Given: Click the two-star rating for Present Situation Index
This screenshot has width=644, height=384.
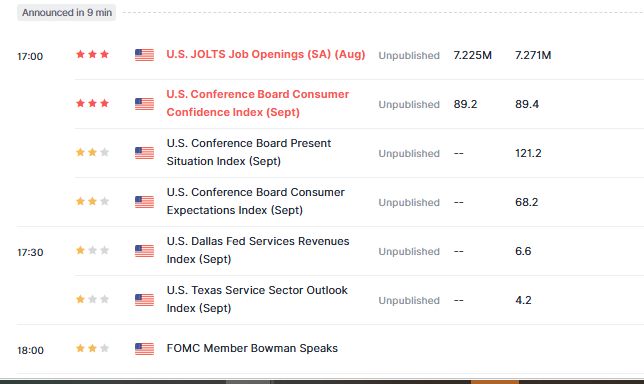Looking at the screenshot, I should (92, 152).
